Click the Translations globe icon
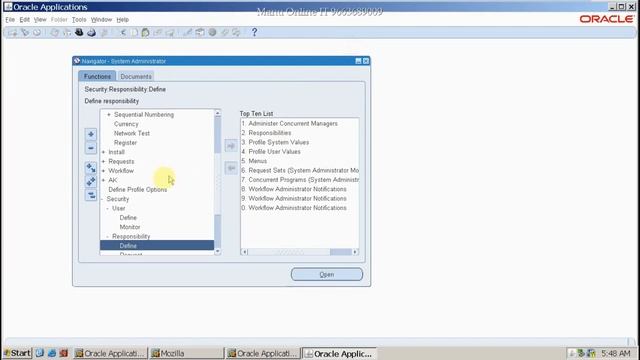This screenshot has width=640, height=360. coord(212,32)
